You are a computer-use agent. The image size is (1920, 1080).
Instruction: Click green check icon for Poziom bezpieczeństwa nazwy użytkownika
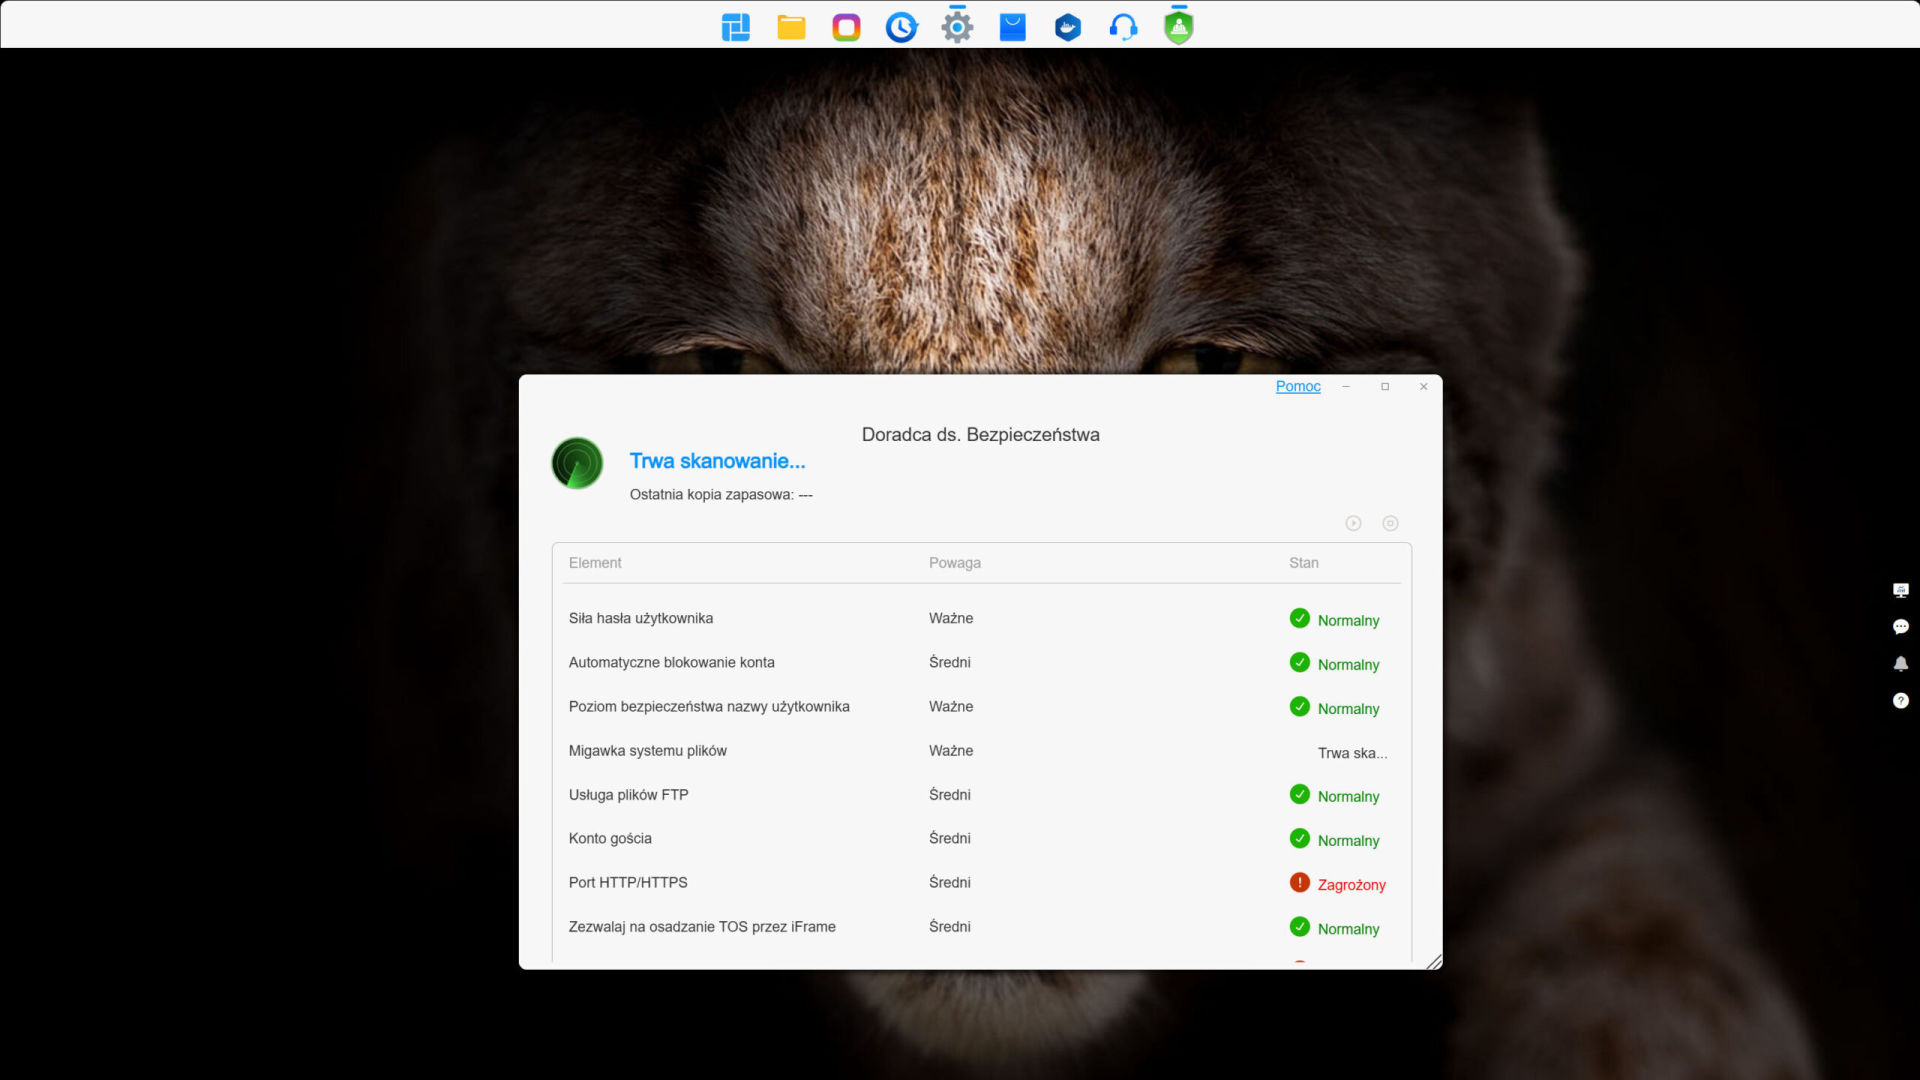pos(1300,706)
